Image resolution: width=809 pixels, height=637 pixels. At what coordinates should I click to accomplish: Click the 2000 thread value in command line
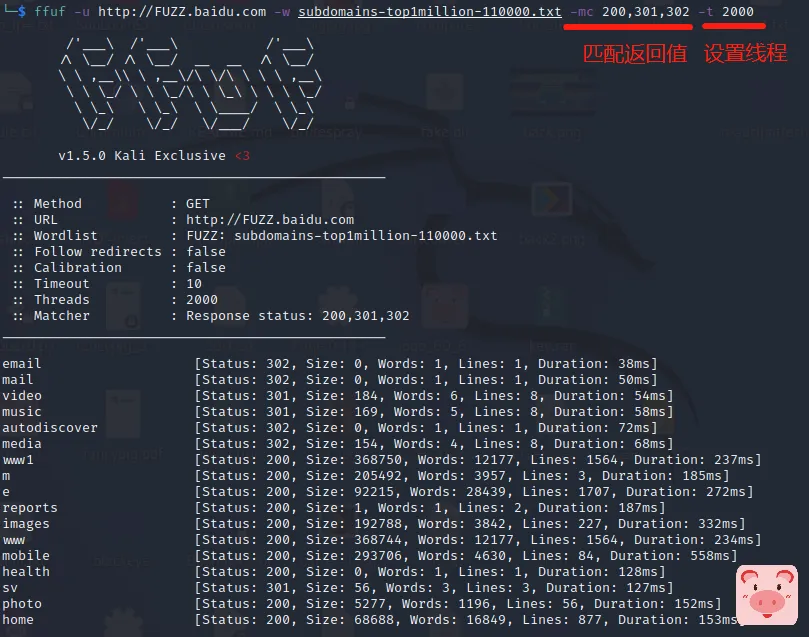pyautogui.click(x=738, y=11)
